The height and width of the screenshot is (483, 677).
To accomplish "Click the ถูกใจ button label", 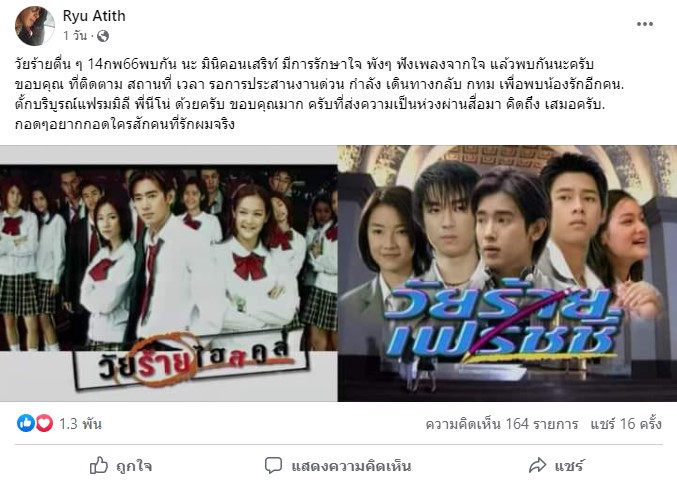I will pyautogui.click(x=134, y=466).
